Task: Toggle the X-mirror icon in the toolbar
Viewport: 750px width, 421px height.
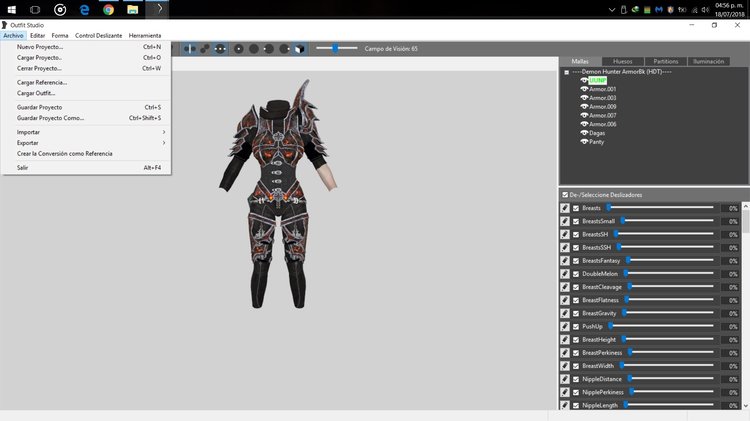Action: click(x=189, y=49)
